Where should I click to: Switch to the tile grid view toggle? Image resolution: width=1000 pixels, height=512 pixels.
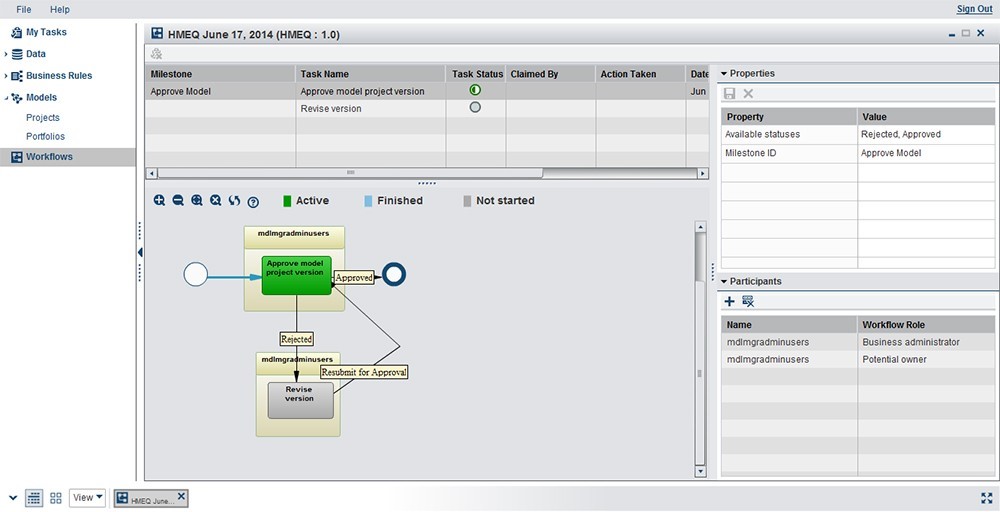56,497
